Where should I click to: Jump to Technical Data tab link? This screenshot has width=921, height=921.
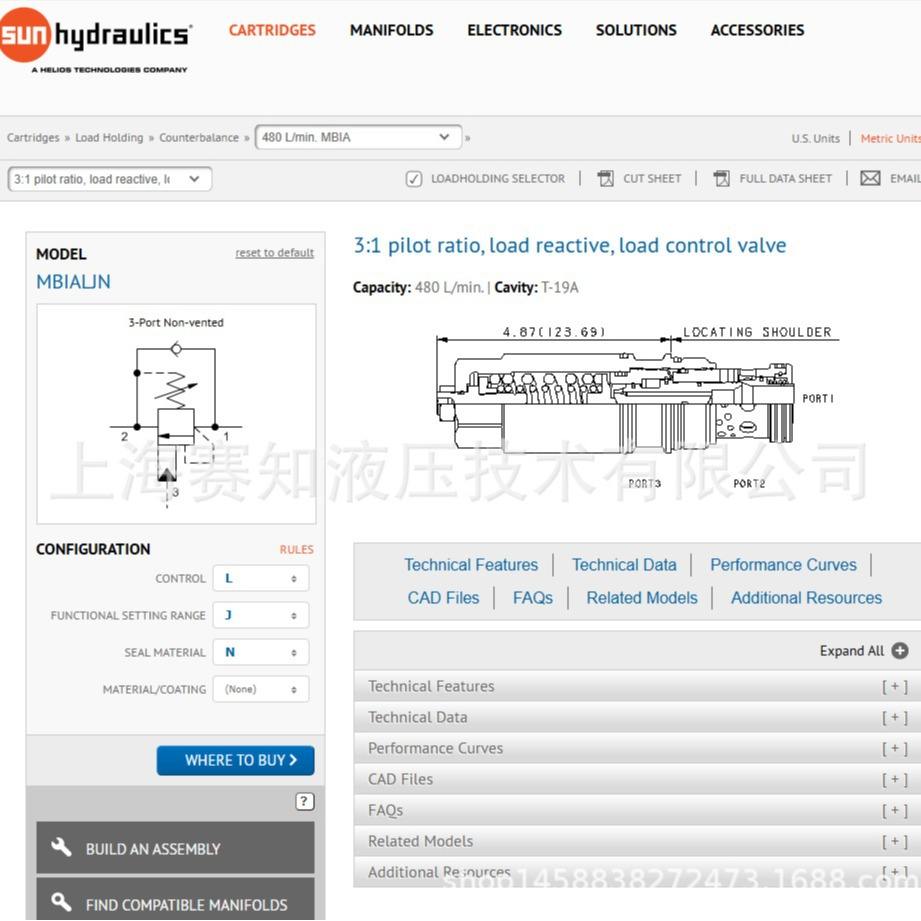[x=624, y=565]
